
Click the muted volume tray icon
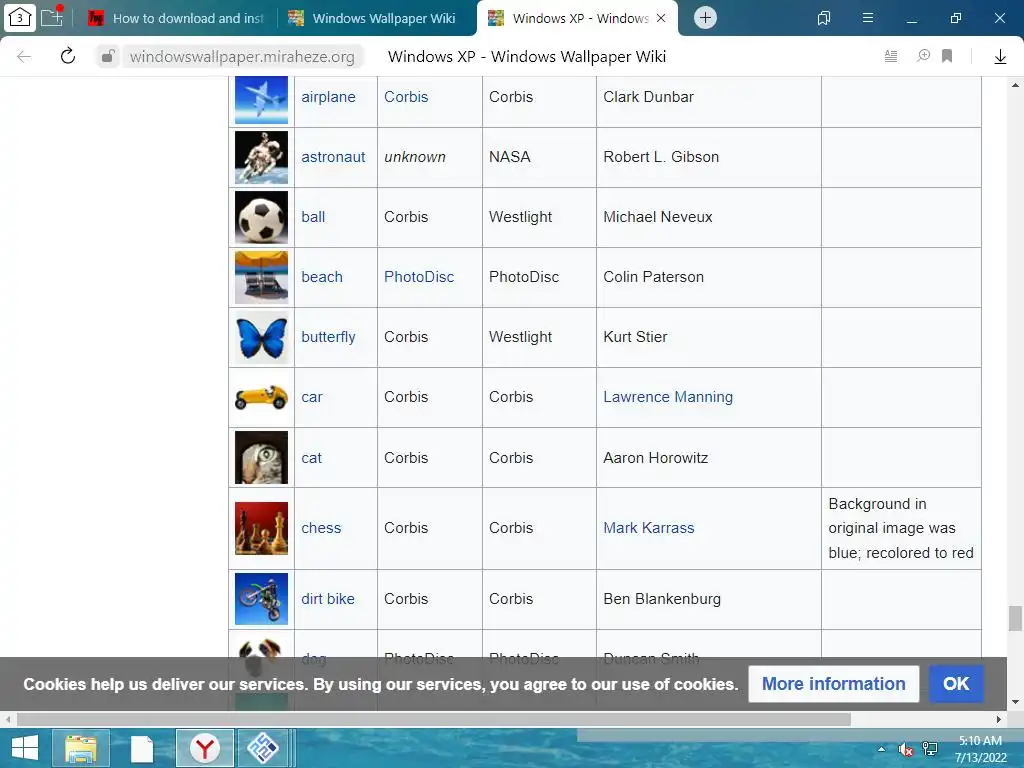905,749
